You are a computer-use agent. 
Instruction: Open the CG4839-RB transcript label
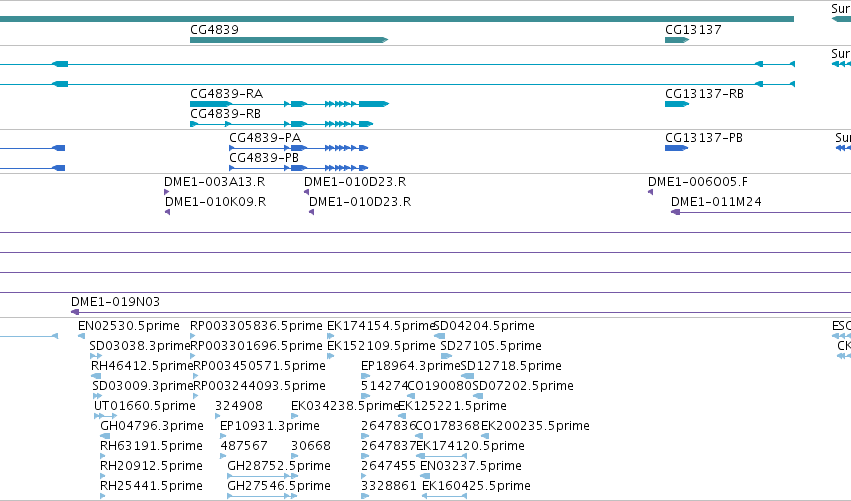[225, 114]
